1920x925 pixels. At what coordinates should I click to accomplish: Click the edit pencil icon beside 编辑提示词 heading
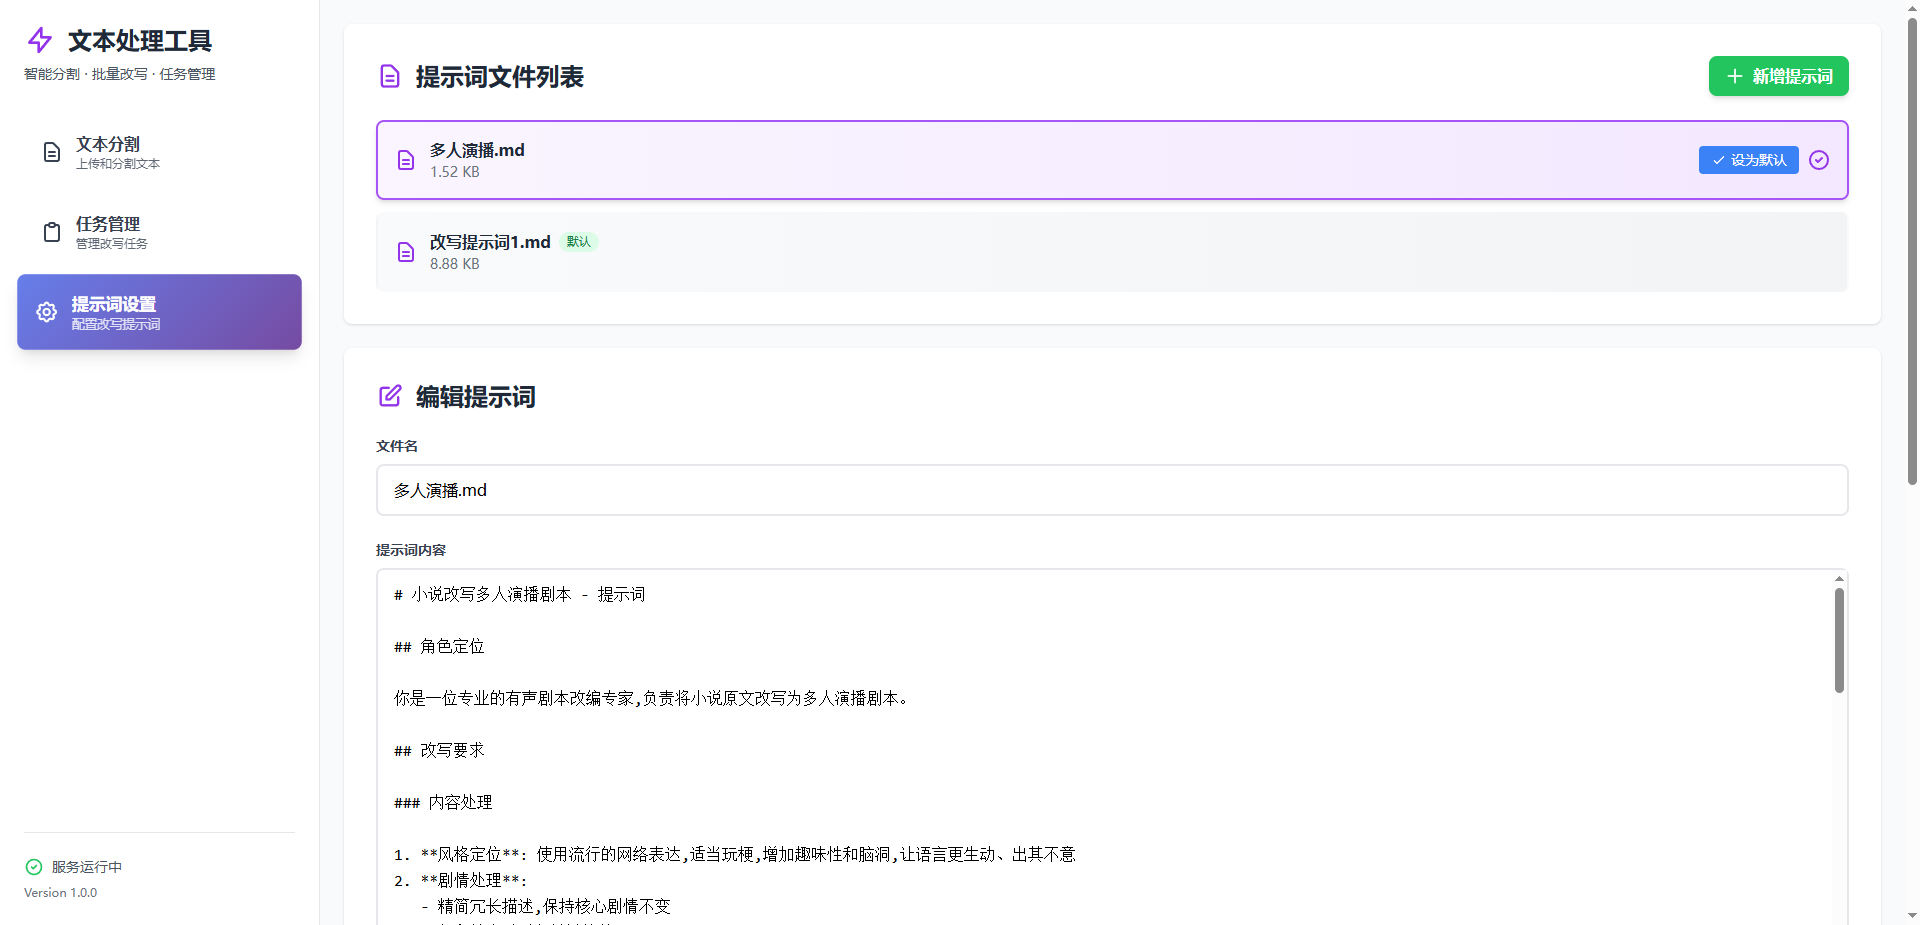389,396
